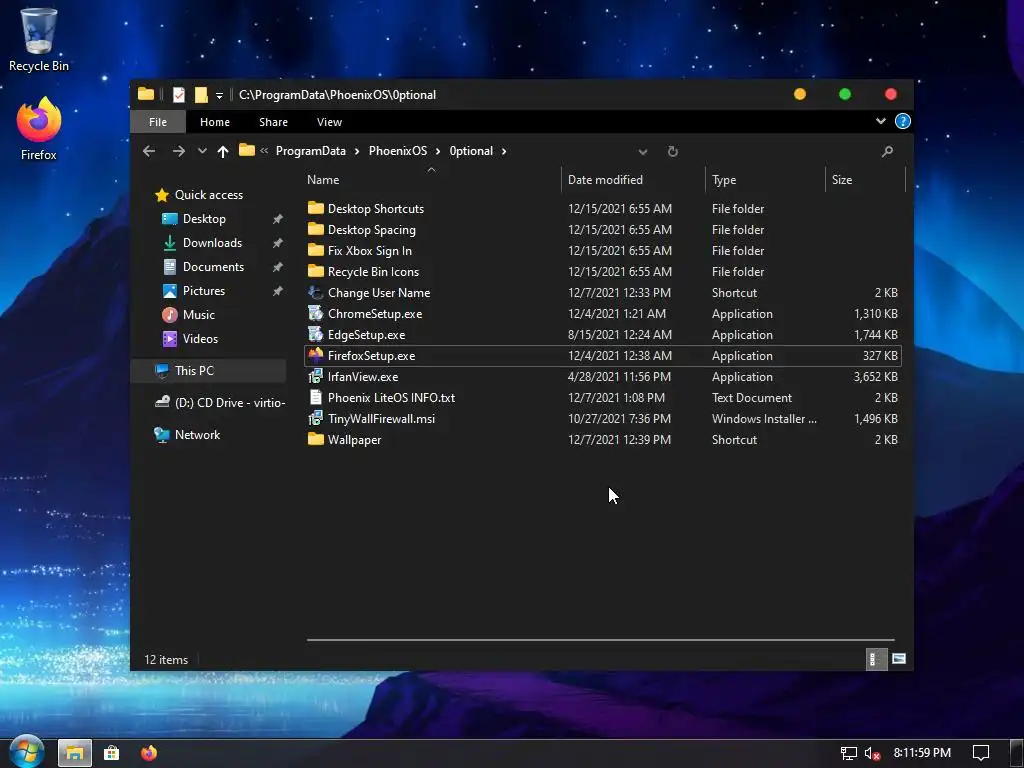Select Change User Name shortcut icon
The width and height of the screenshot is (1024, 768).
click(x=315, y=293)
